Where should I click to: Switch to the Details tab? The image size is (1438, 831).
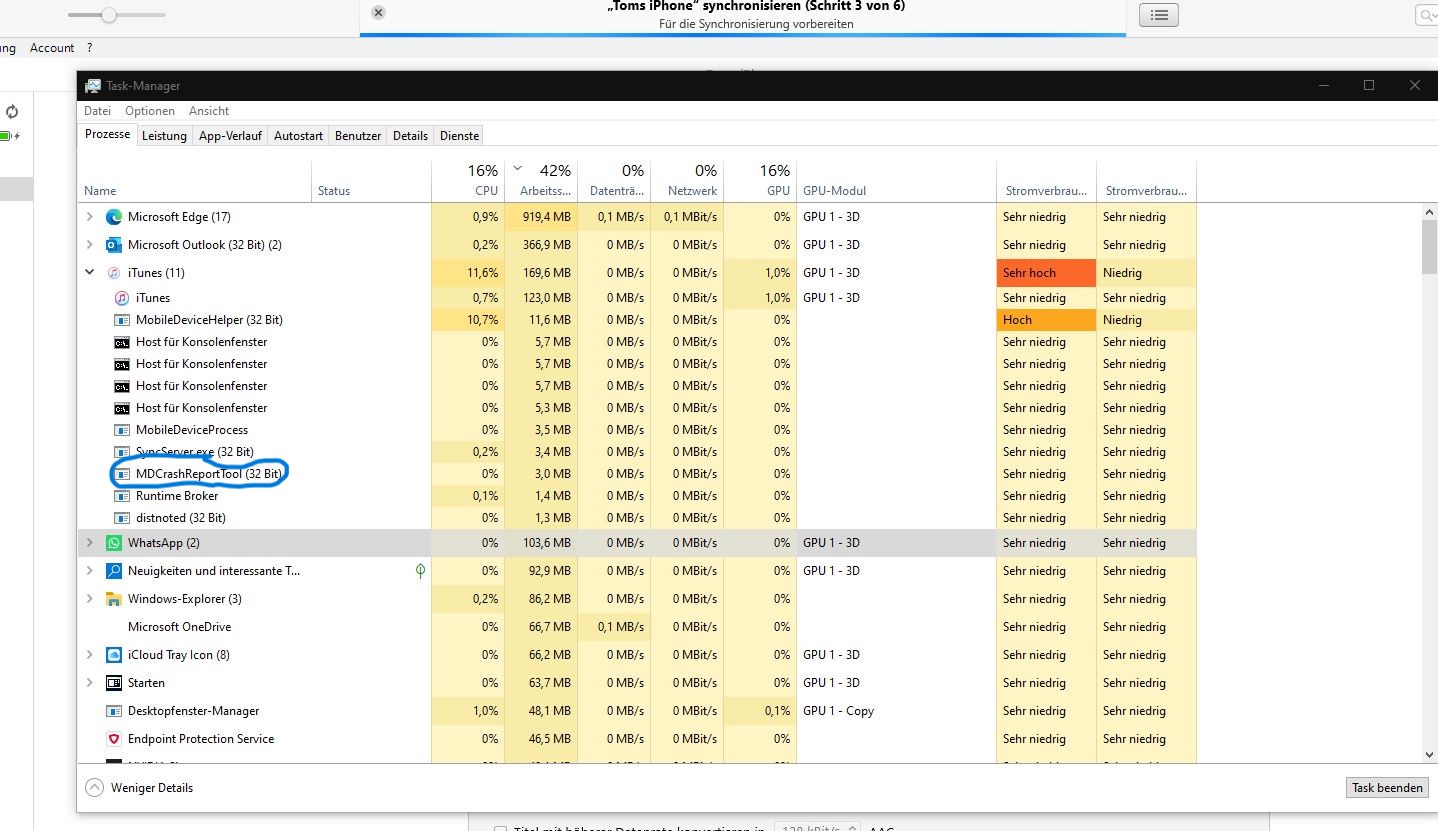pos(410,136)
